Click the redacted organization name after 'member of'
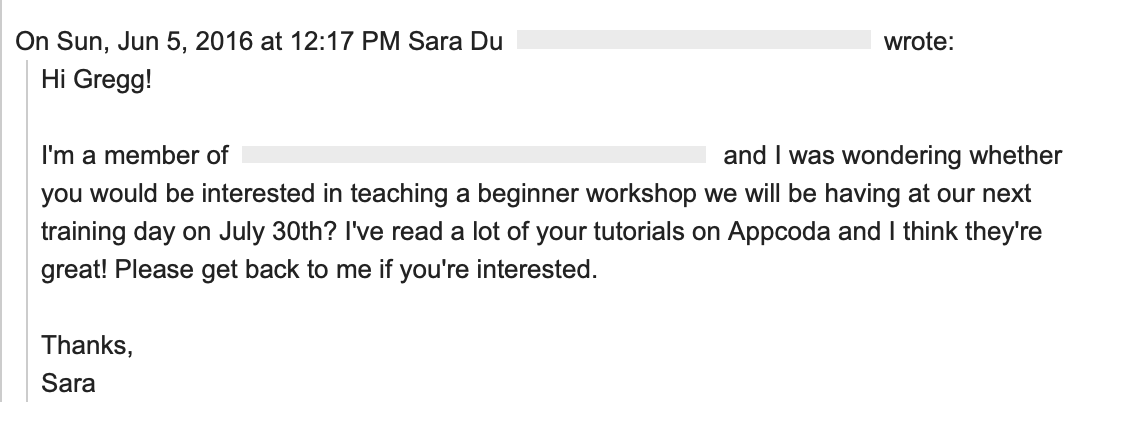The image size is (1128, 424). [x=473, y=155]
